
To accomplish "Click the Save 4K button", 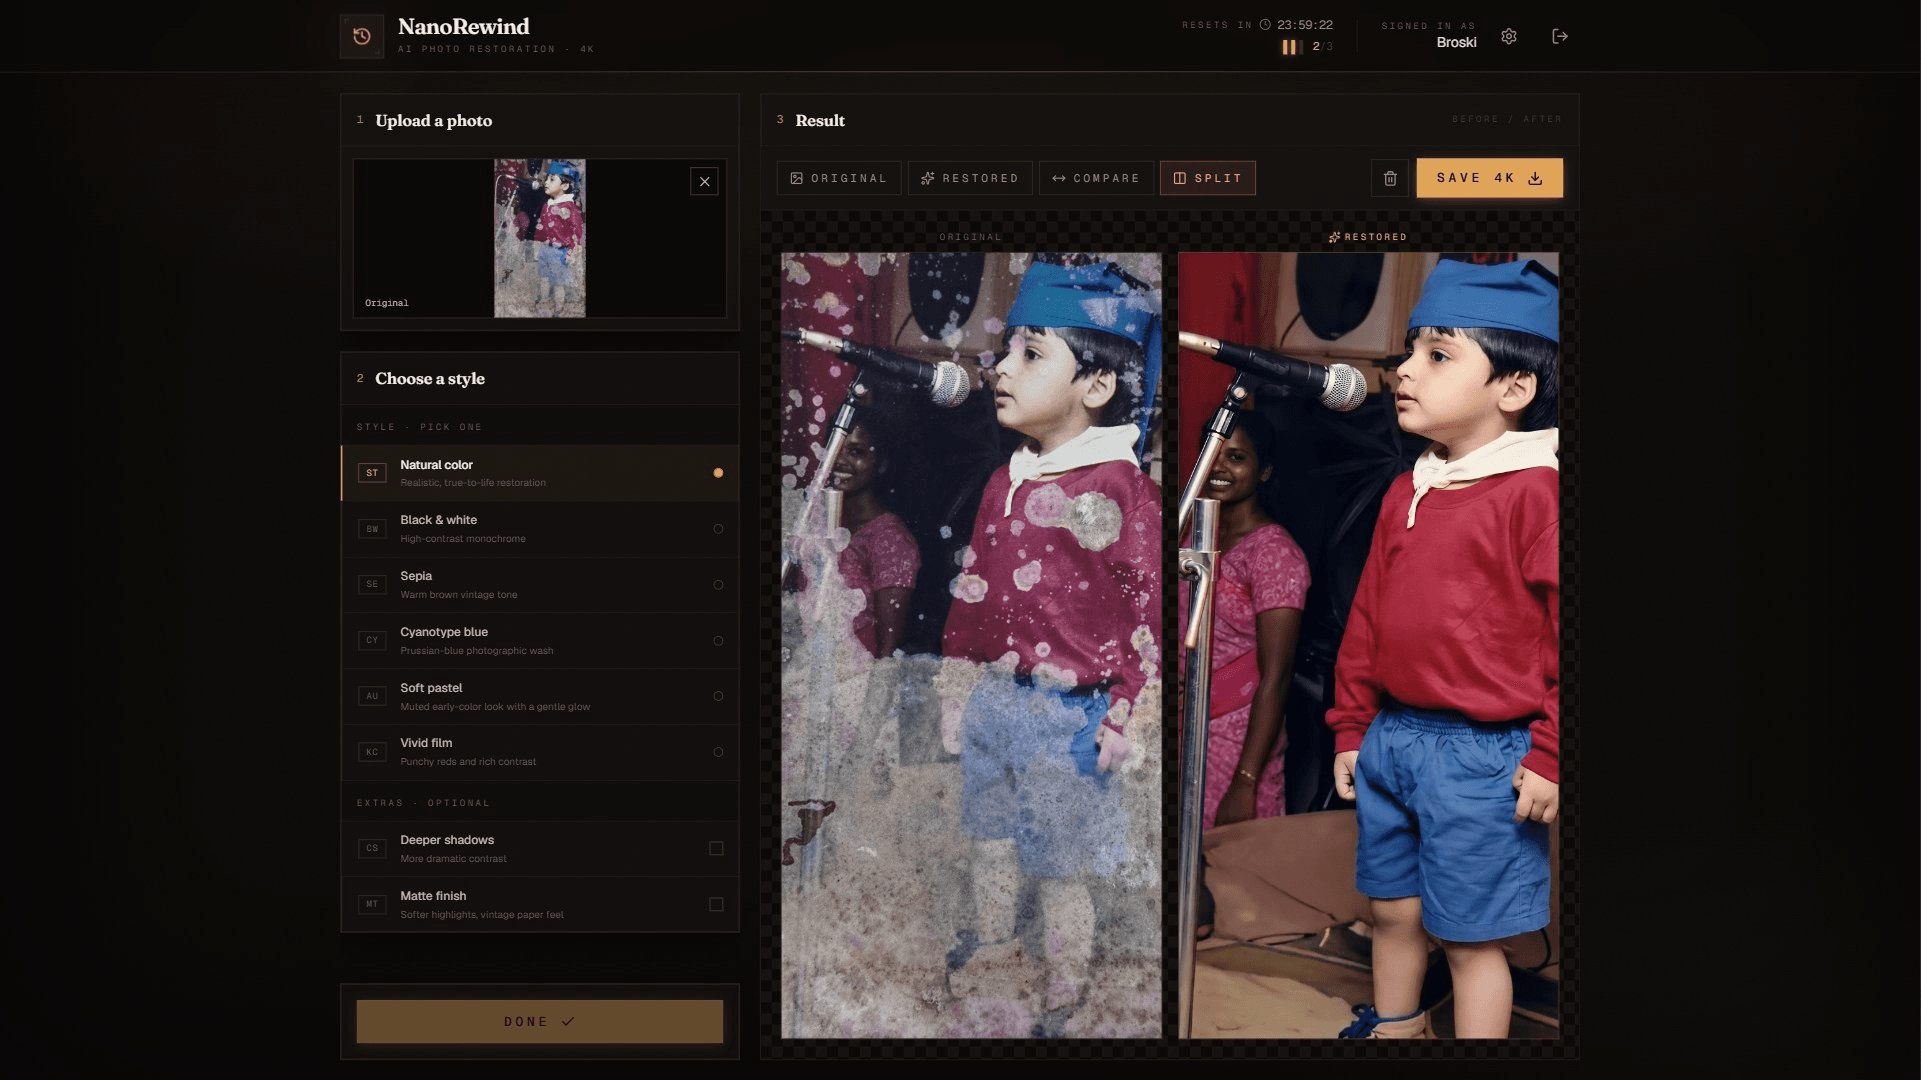I will 1490,178.
